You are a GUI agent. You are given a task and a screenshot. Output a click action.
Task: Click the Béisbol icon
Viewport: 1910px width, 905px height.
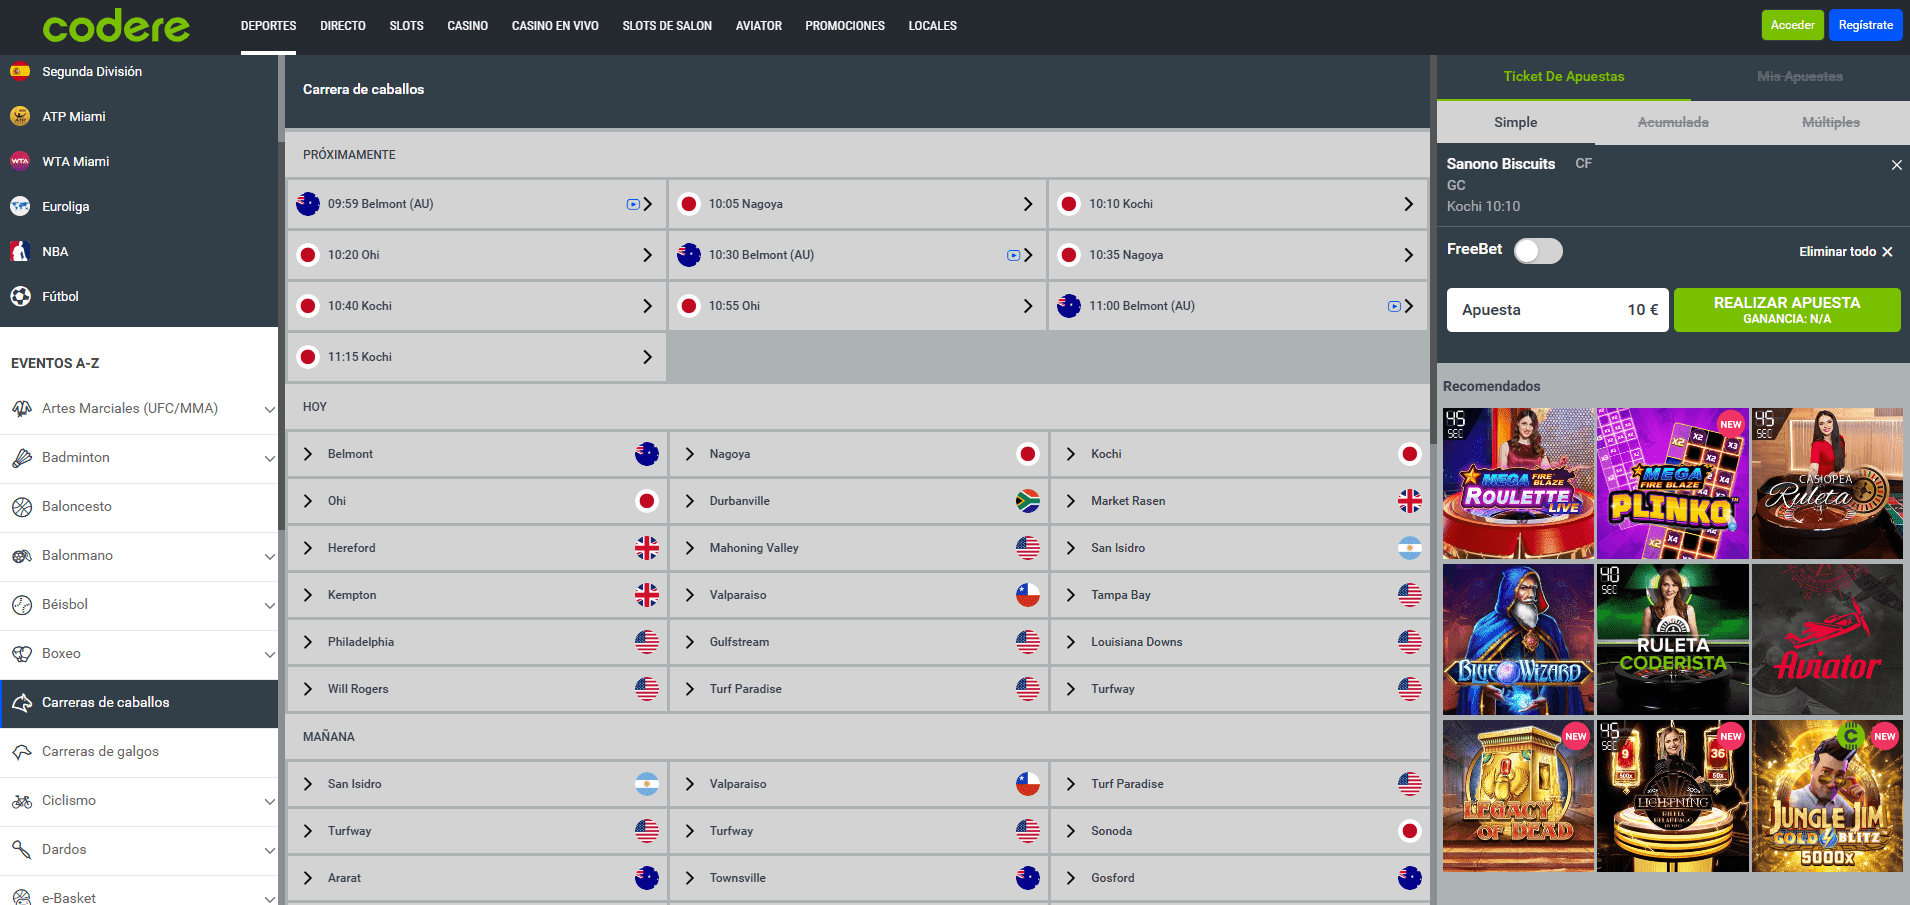(22, 604)
